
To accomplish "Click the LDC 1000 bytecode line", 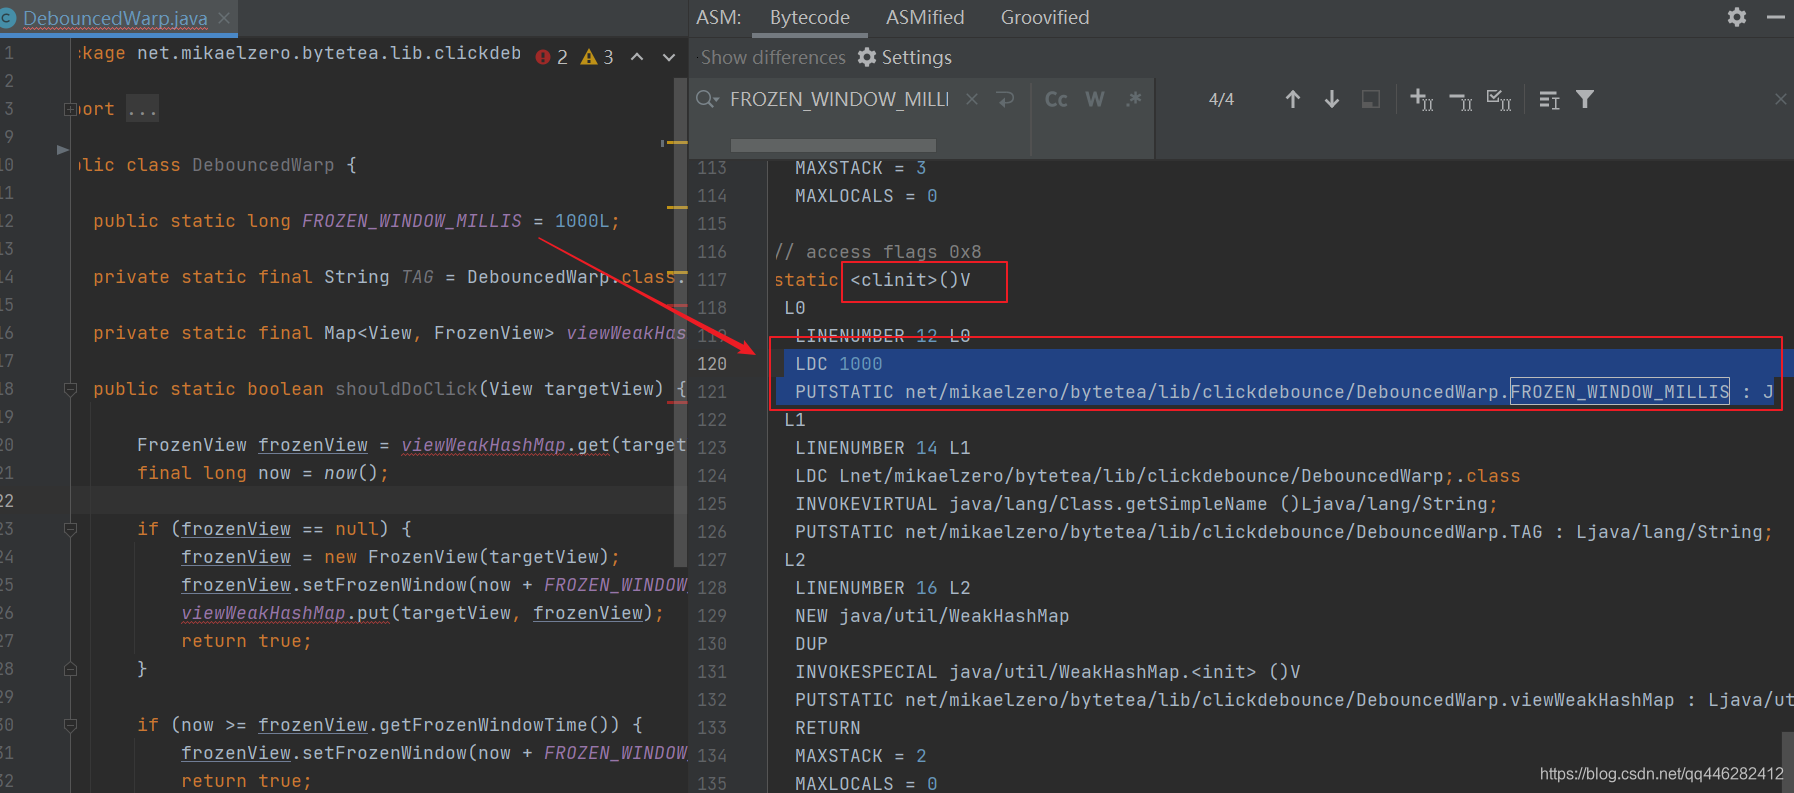I will [x=838, y=364].
